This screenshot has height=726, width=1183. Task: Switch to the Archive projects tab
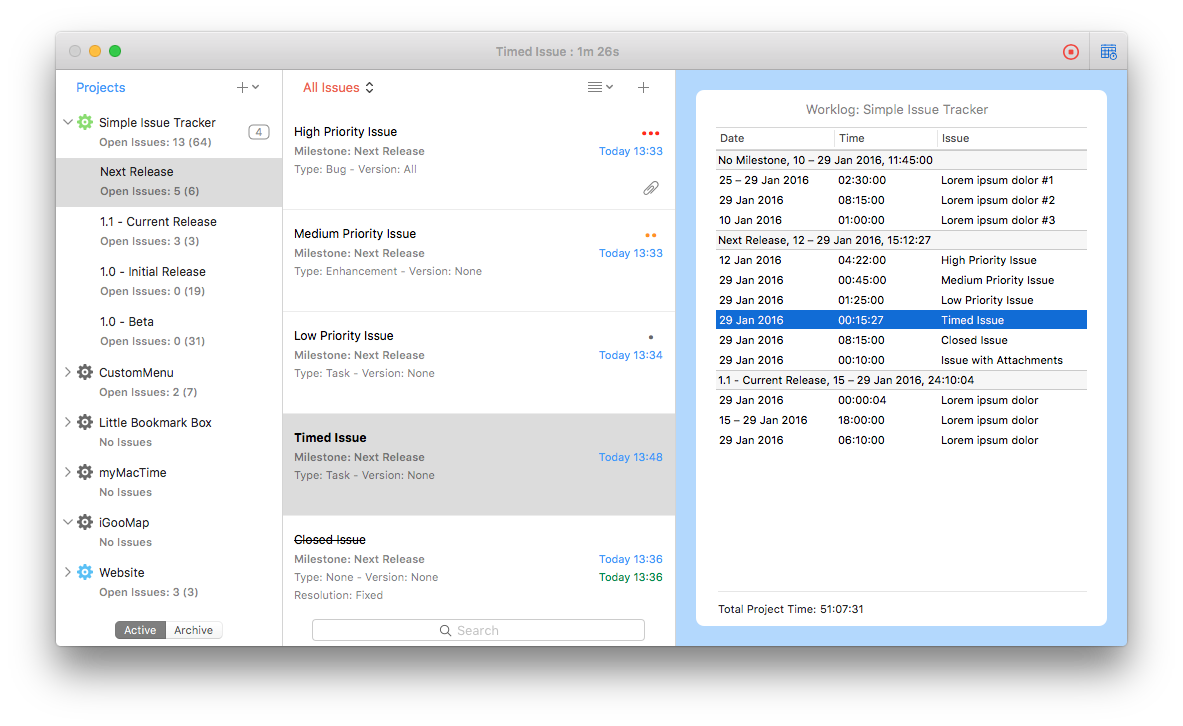click(x=194, y=630)
